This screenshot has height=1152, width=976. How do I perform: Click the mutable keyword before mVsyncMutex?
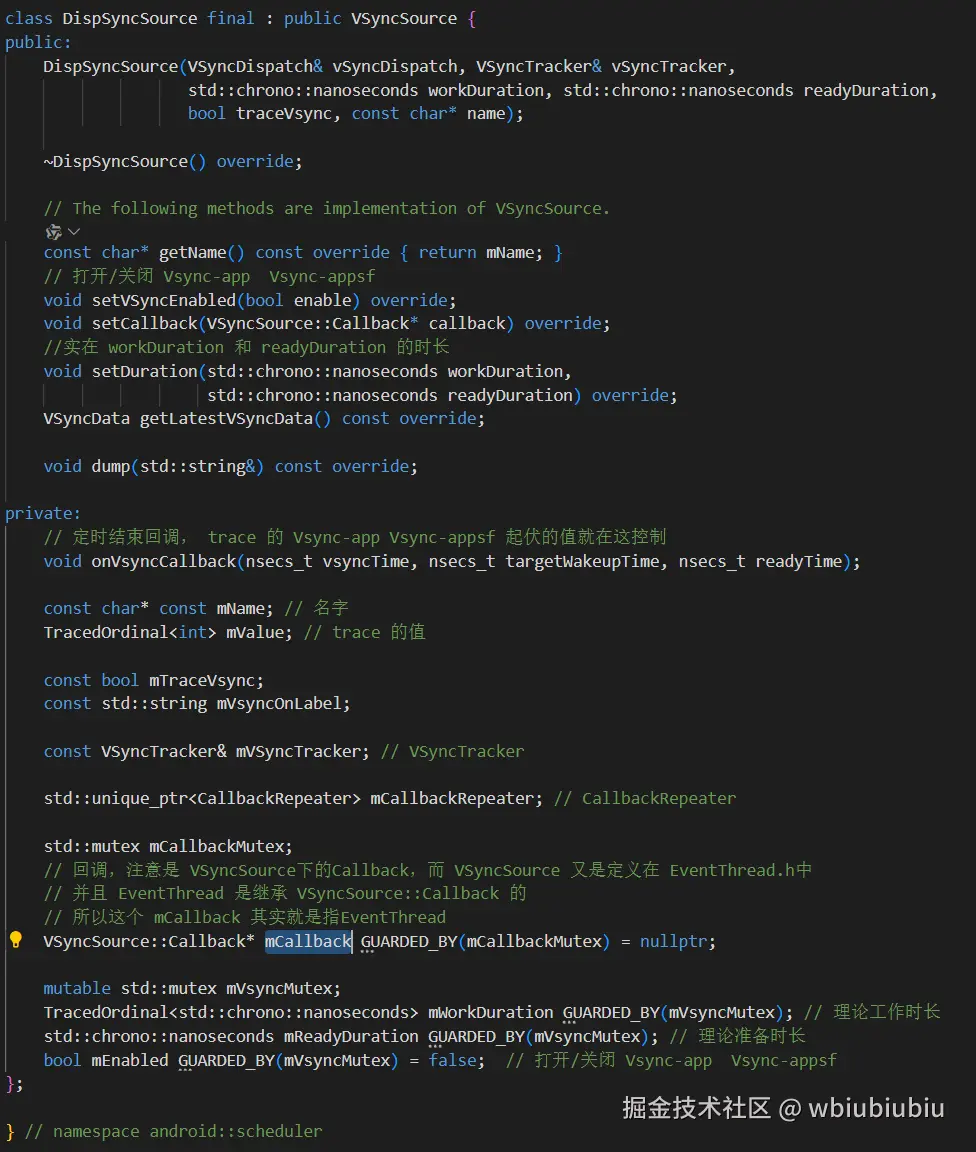[76, 988]
